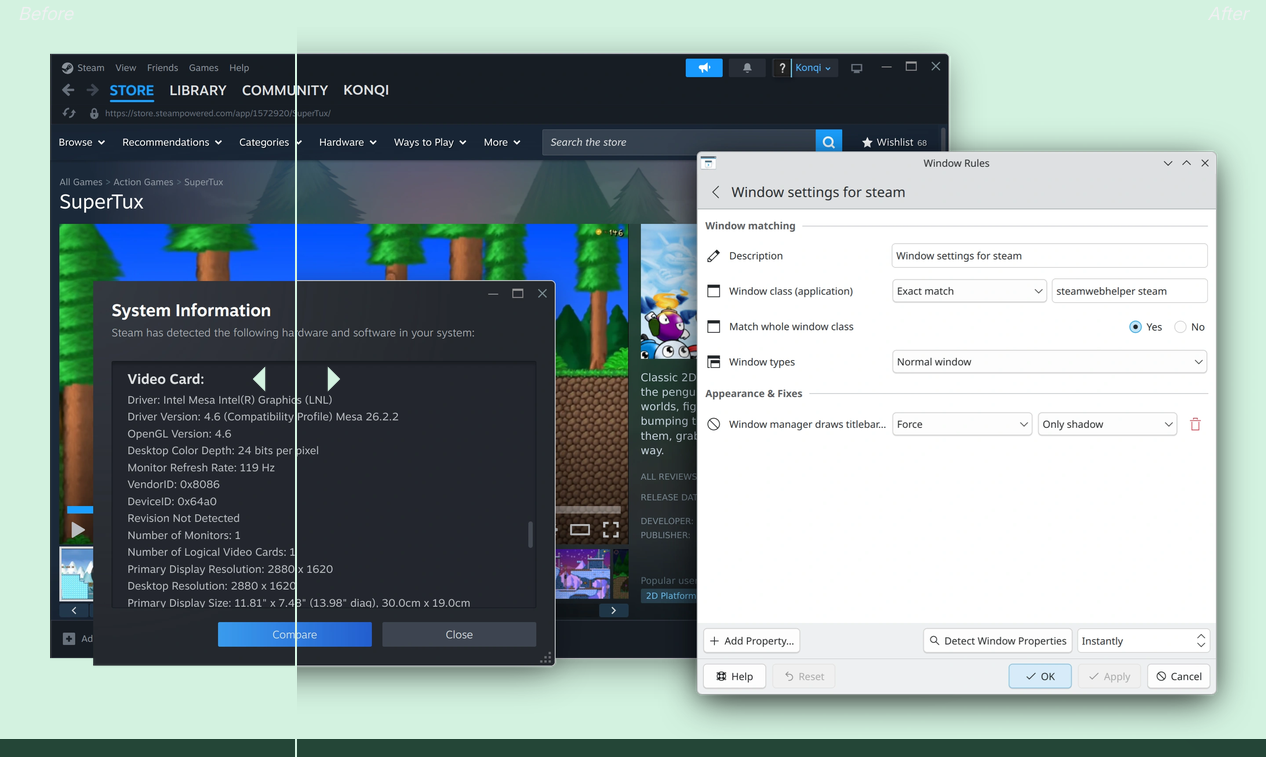Click the Search the store field

coord(679,142)
